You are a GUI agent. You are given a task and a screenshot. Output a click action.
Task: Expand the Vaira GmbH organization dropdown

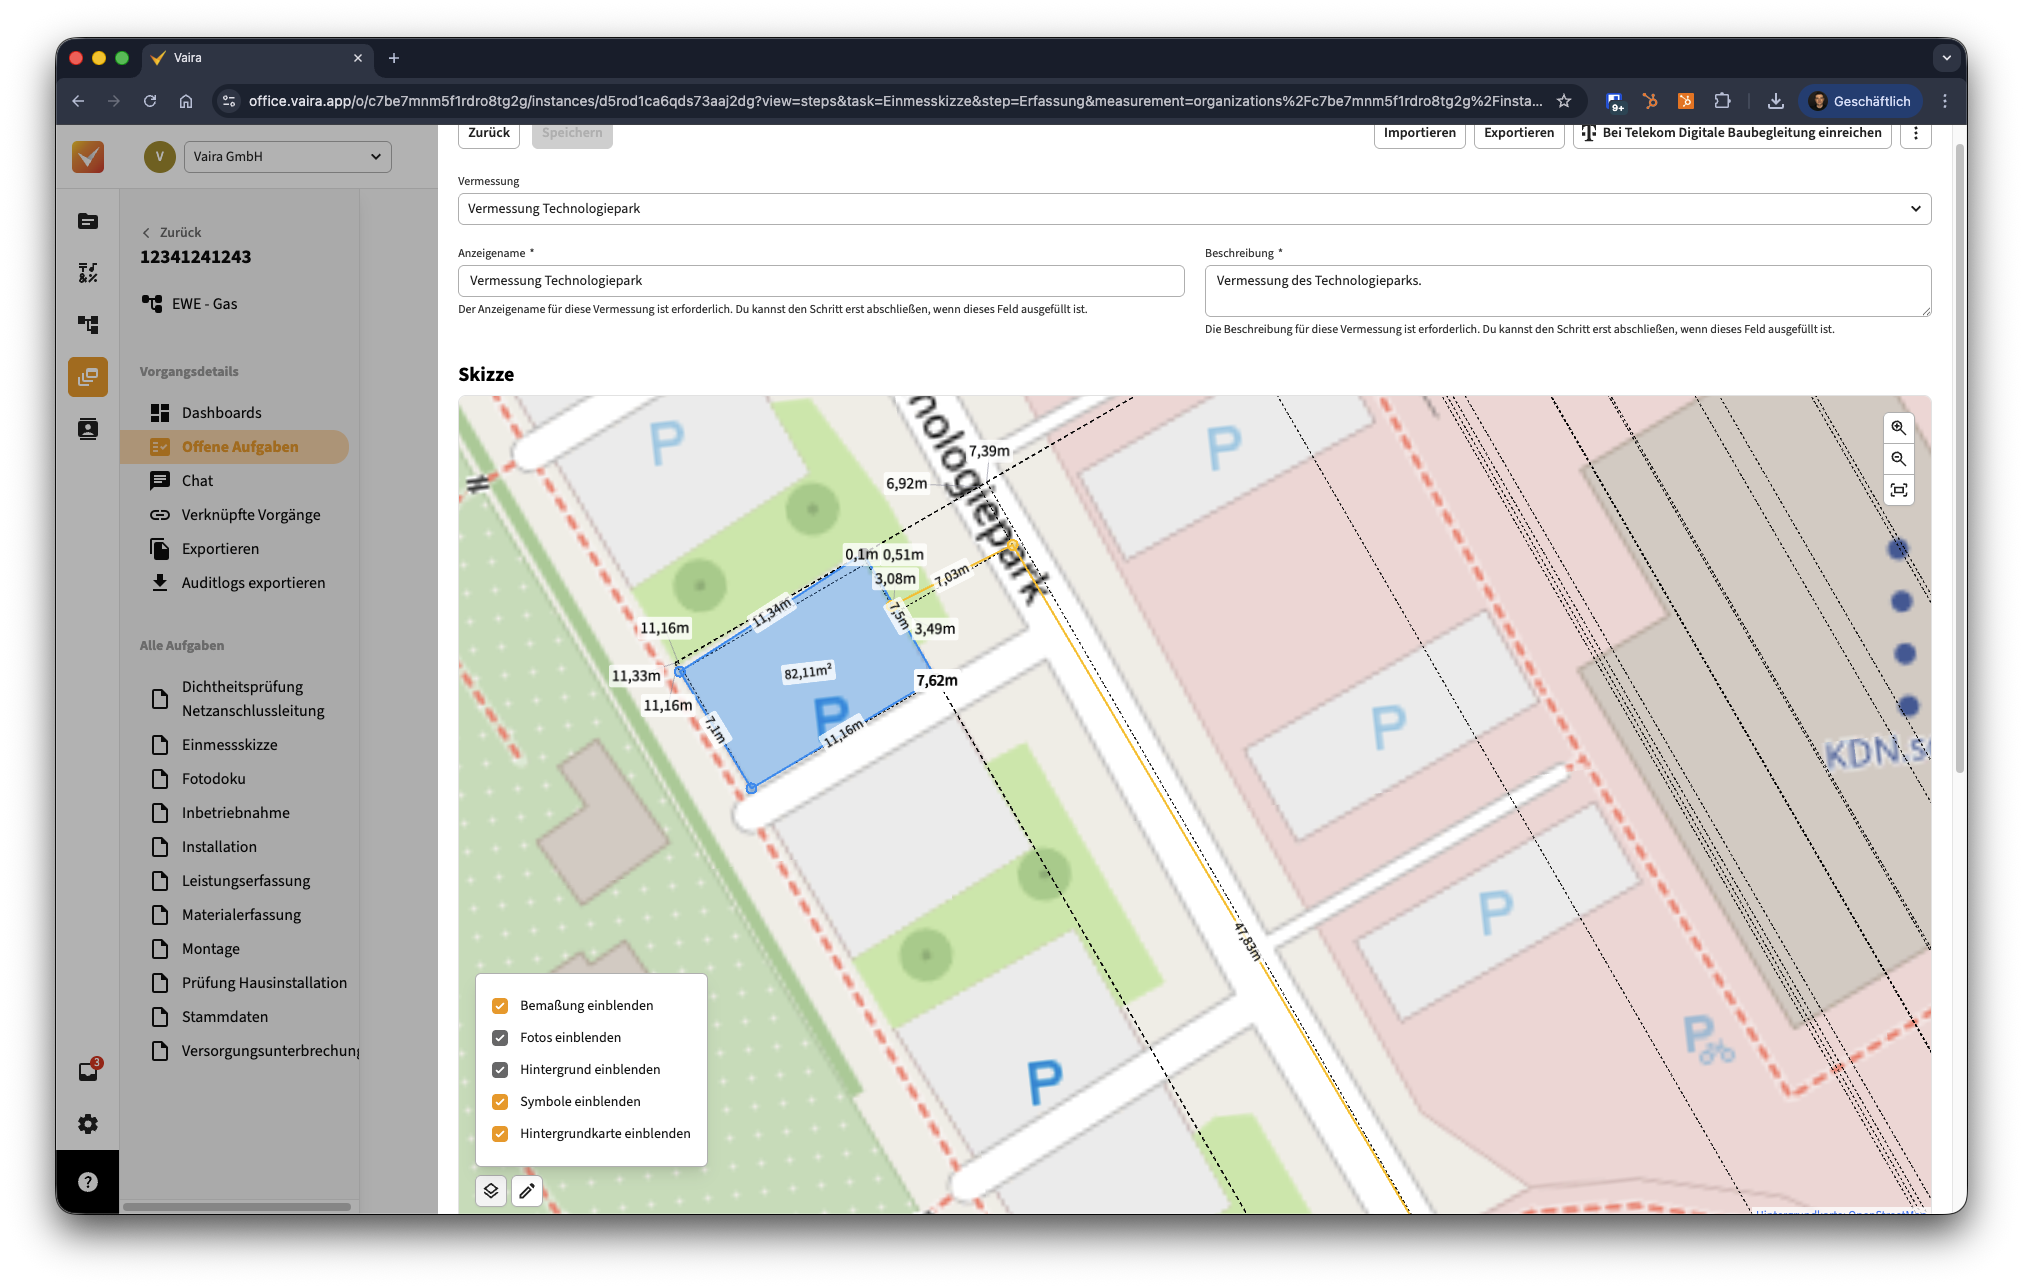(x=287, y=157)
